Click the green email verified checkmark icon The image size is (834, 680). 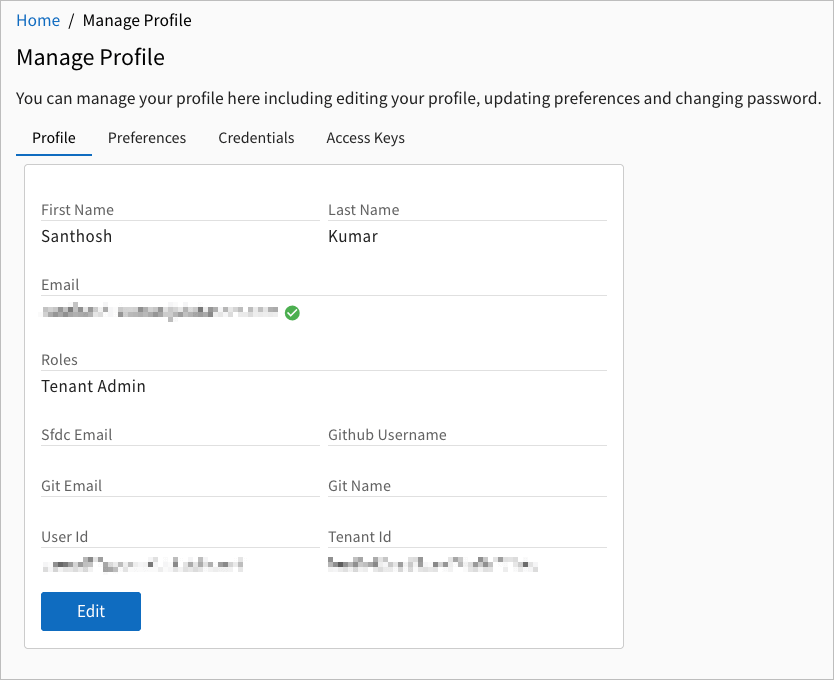pos(292,313)
